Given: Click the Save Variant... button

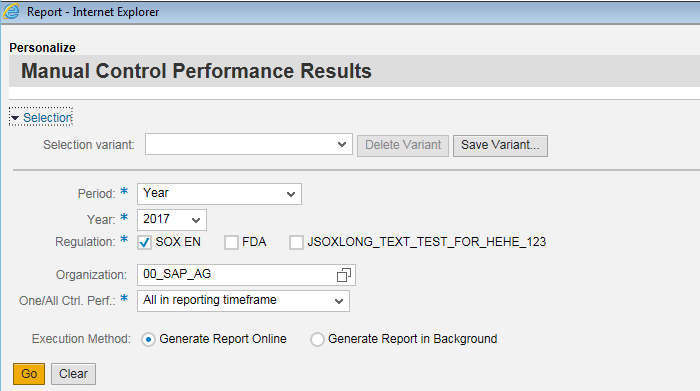Looking at the screenshot, I should click(x=500, y=146).
